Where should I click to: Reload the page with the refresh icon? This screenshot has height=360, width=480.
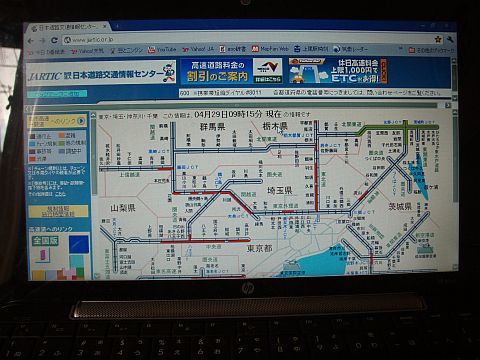click(54, 40)
